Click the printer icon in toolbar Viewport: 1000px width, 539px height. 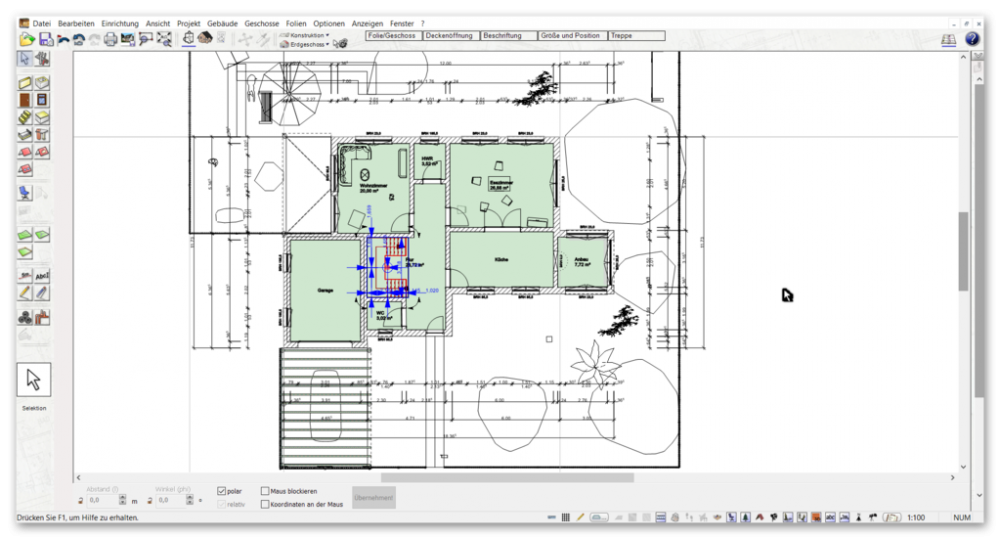[110, 39]
